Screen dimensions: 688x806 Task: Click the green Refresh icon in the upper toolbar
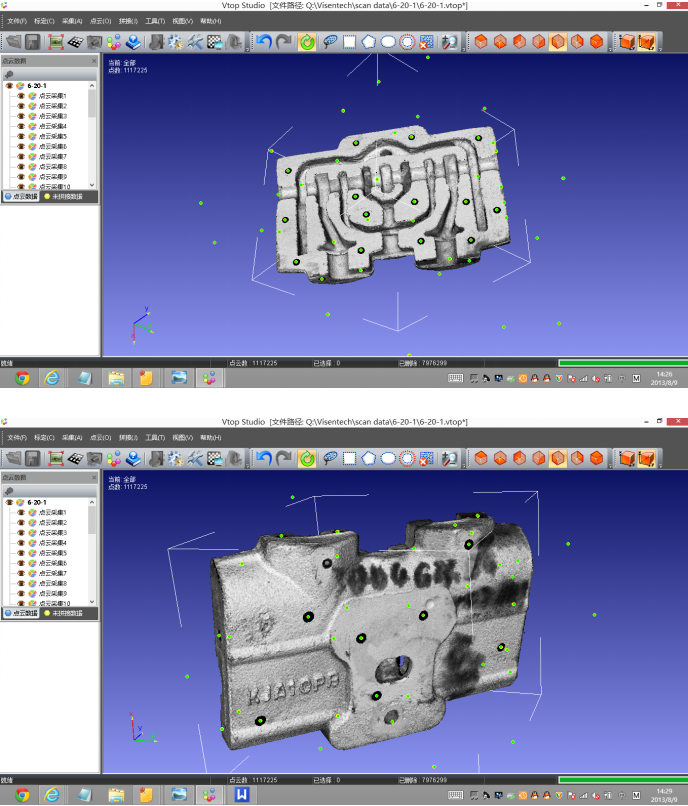[306, 42]
